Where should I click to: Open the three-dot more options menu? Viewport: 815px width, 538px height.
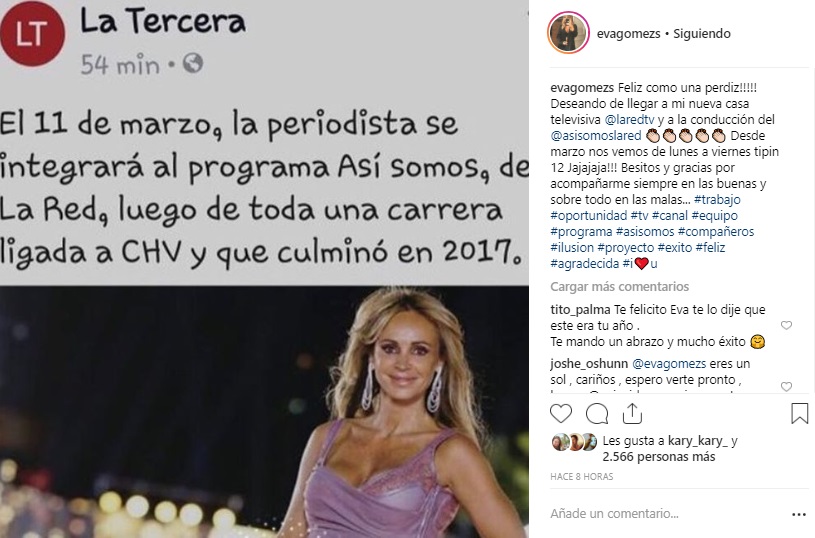click(799, 515)
